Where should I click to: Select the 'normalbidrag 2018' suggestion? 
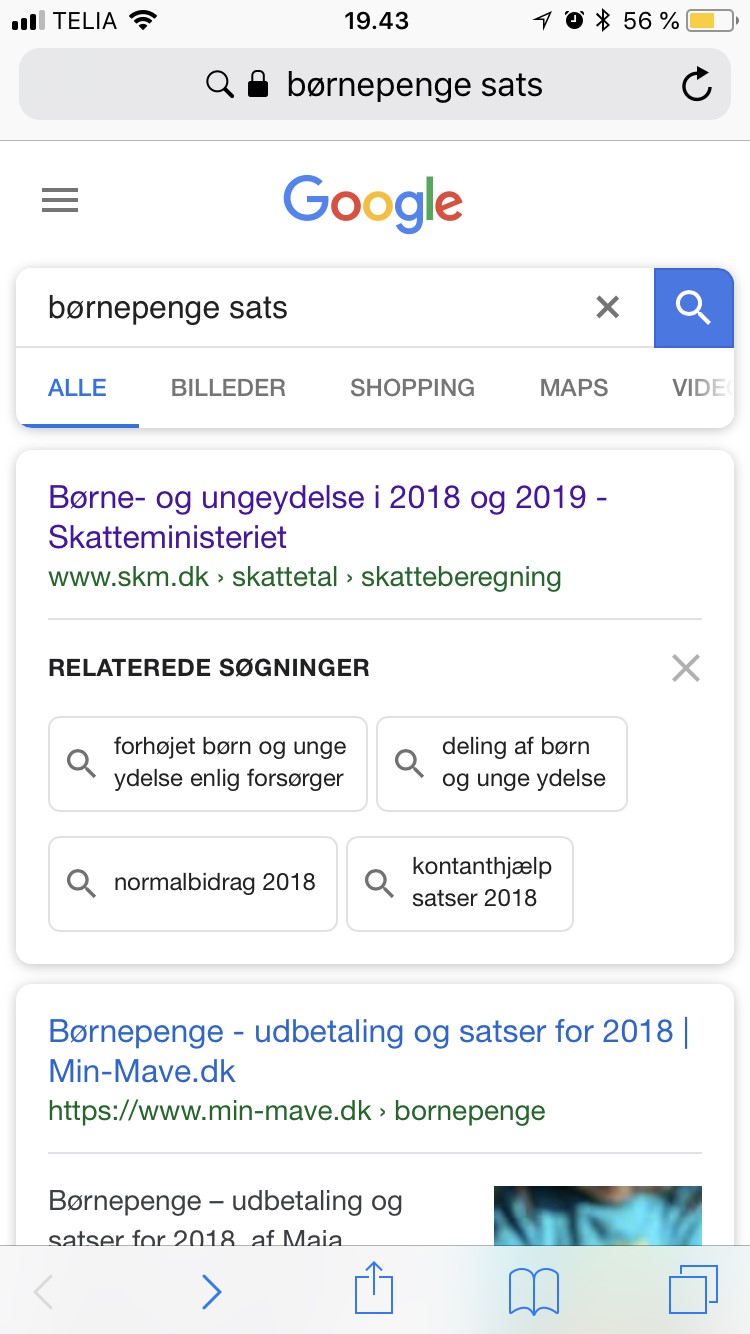pos(193,883)
